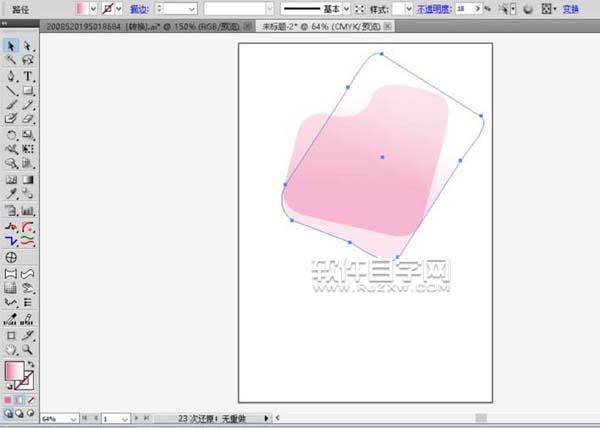Go to next artboard arrow
The width and height of the screenshot is (600, 428).
(x=136, y=418)
